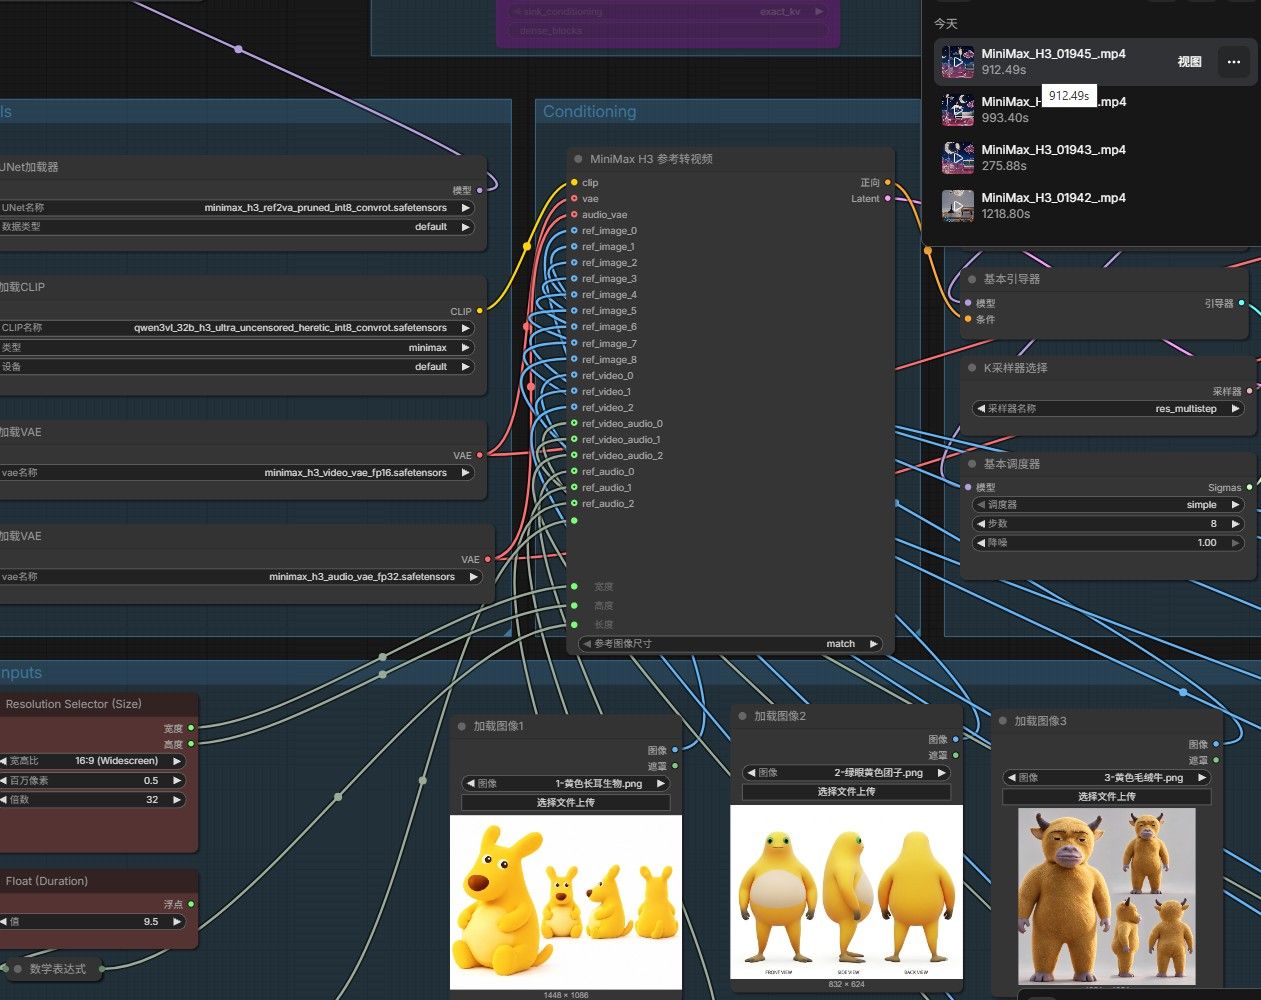Click the 视图 button for MiniMax_H3_01945_.mp4
The image size is (1261, 1000).
point(1189,62)
